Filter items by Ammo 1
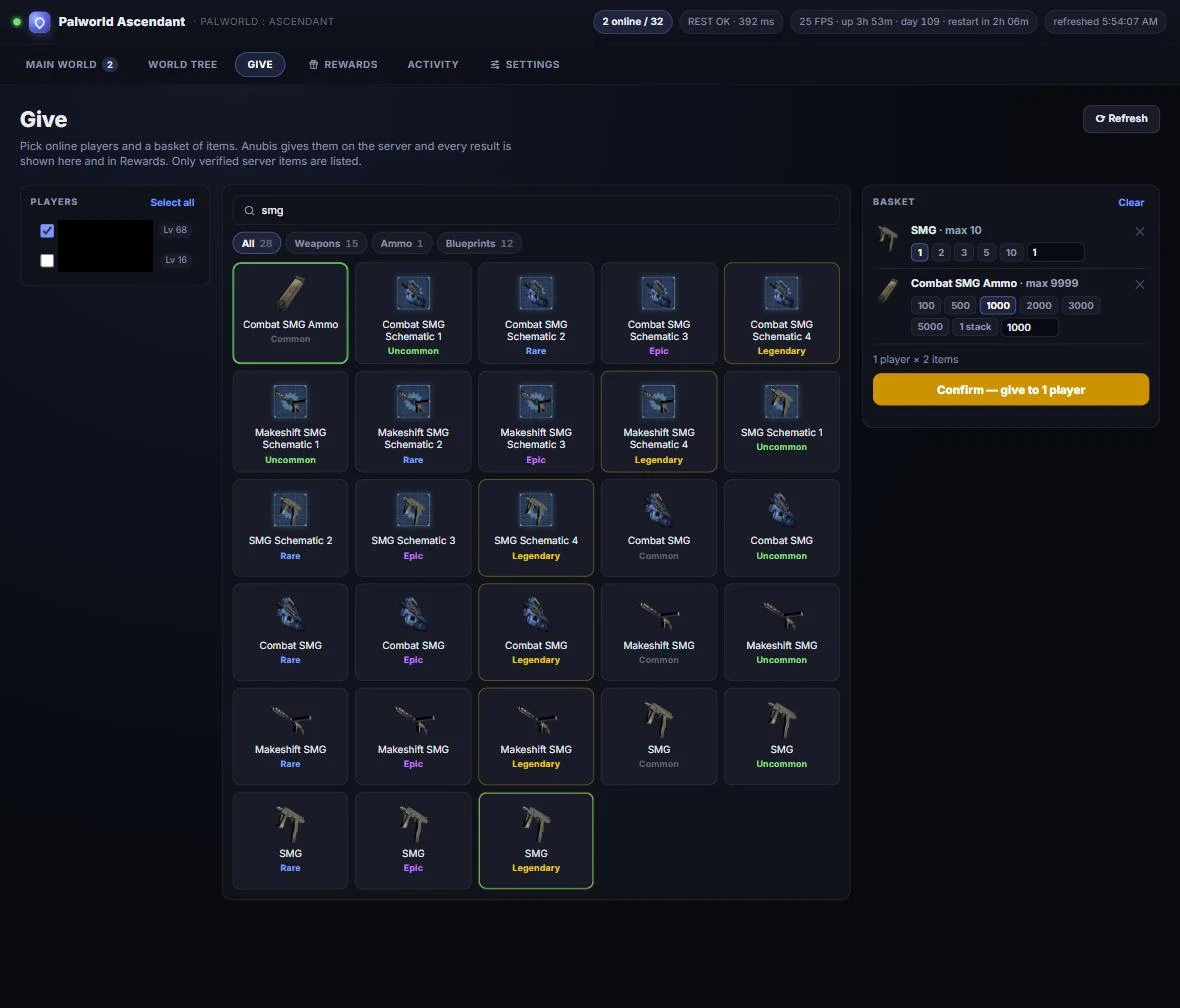1180x1008 pixels. 401,243
